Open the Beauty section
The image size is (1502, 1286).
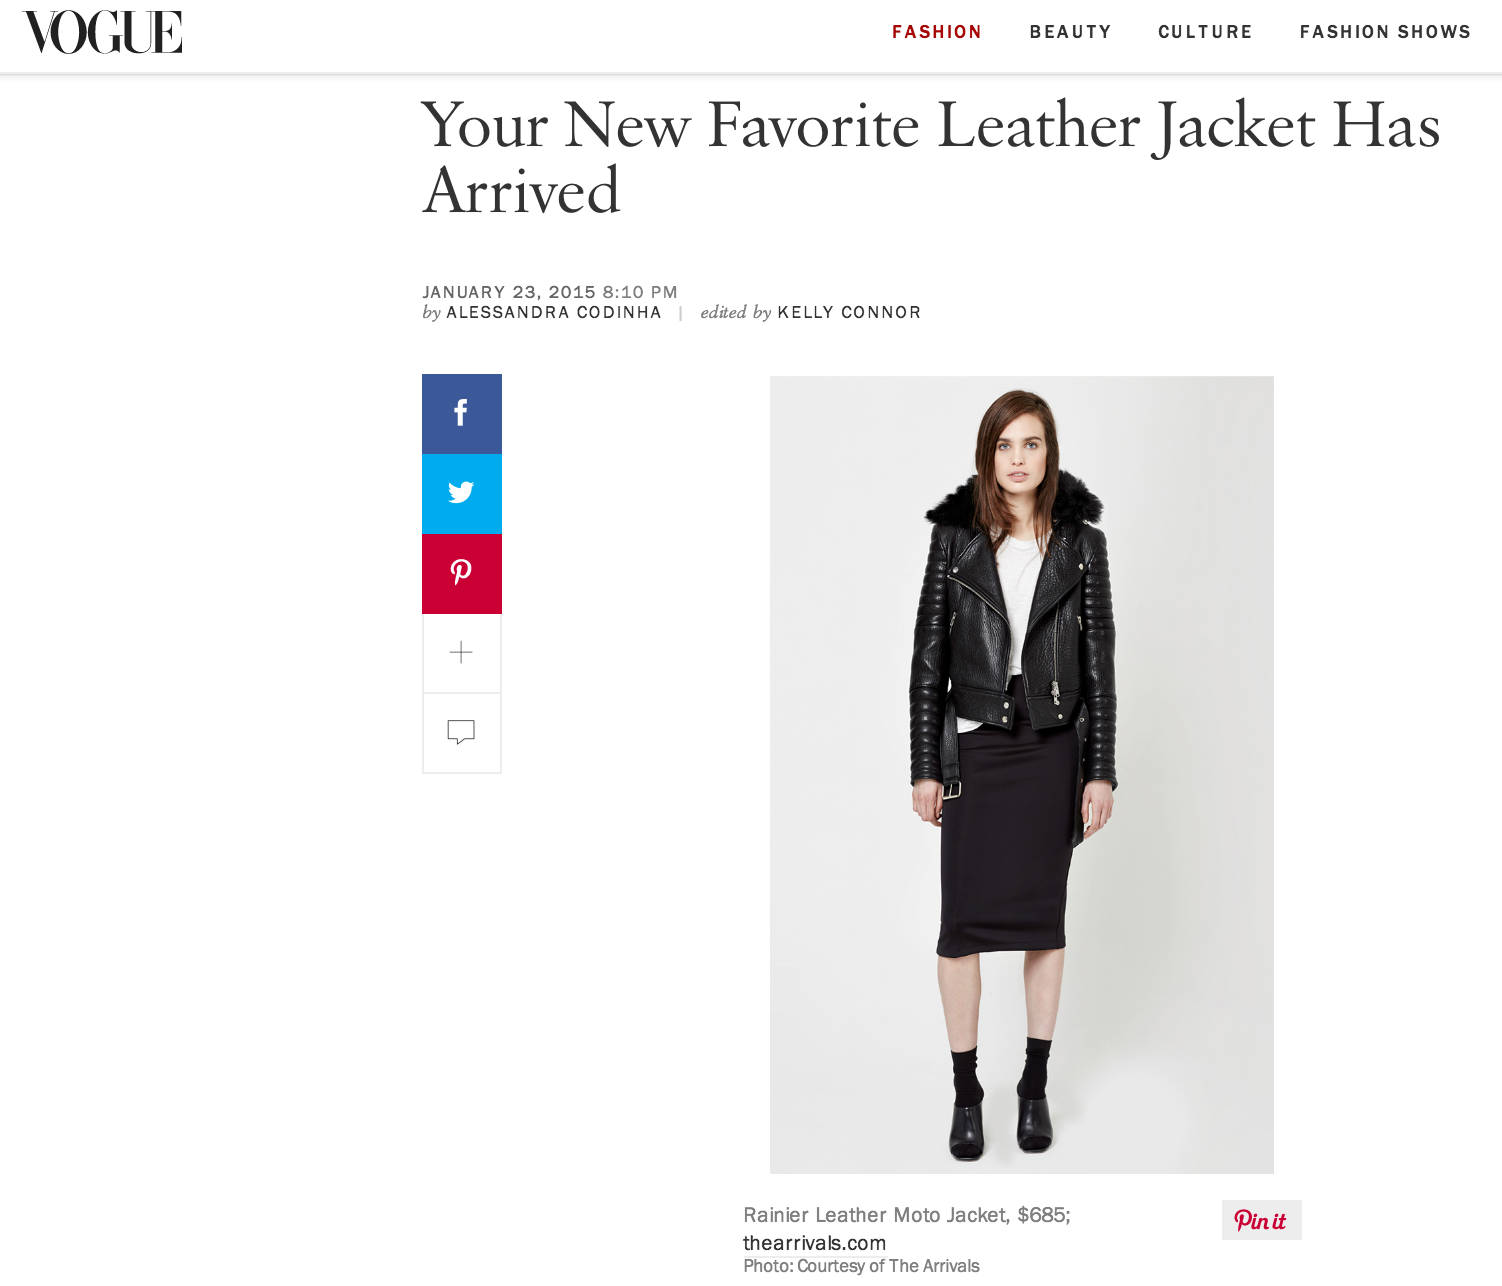coord(1070,32)
